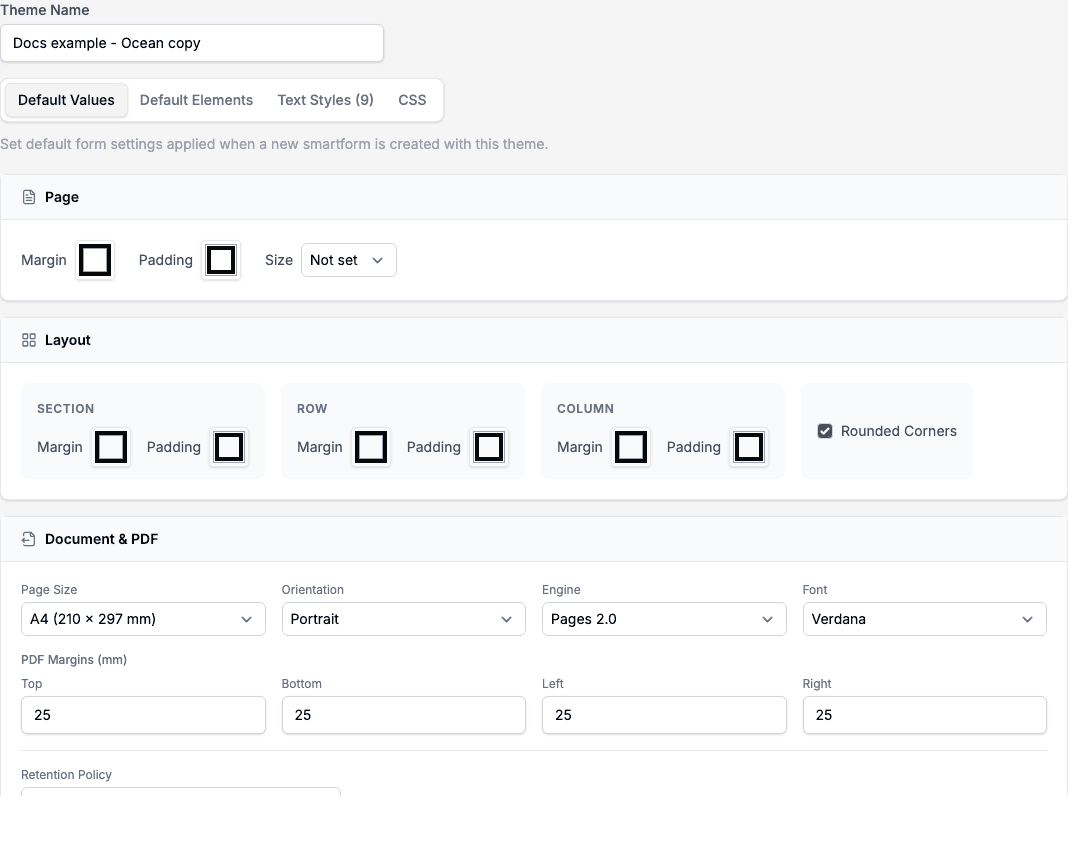Open the Section Padding box control
This screenshot has height=842, width=1068.
tap(229, 447)
